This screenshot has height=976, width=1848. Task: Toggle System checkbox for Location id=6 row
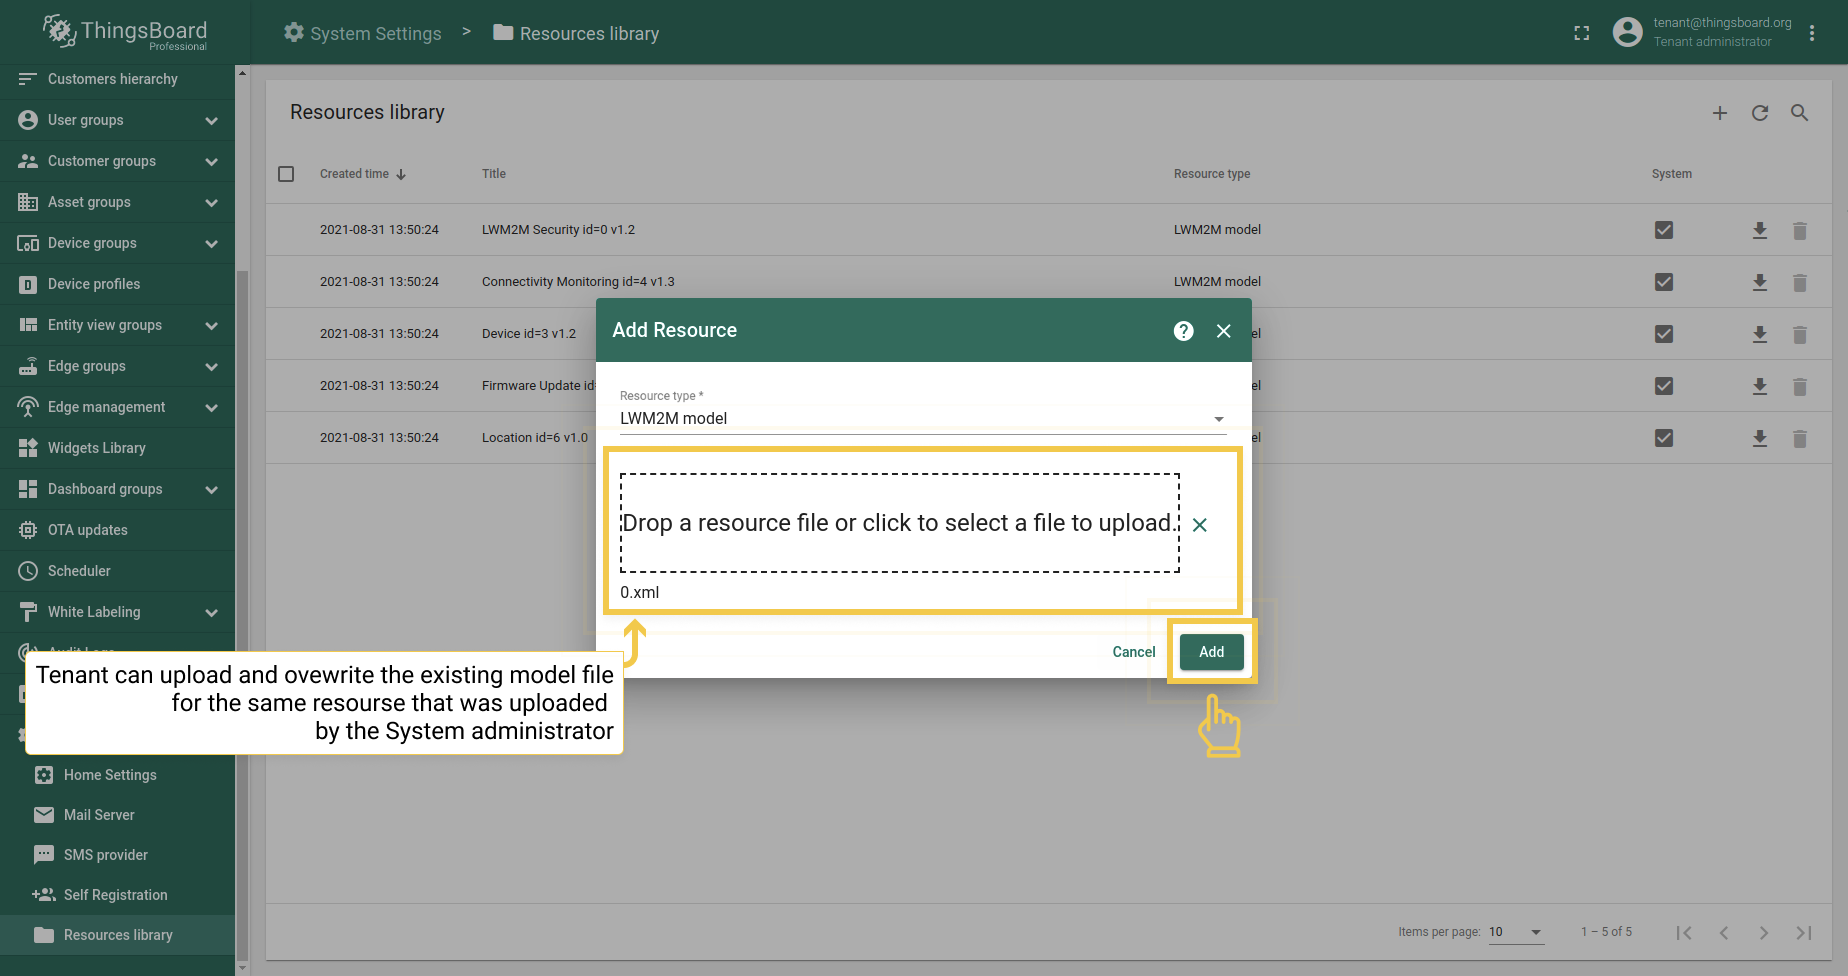tap(1664, 438)
